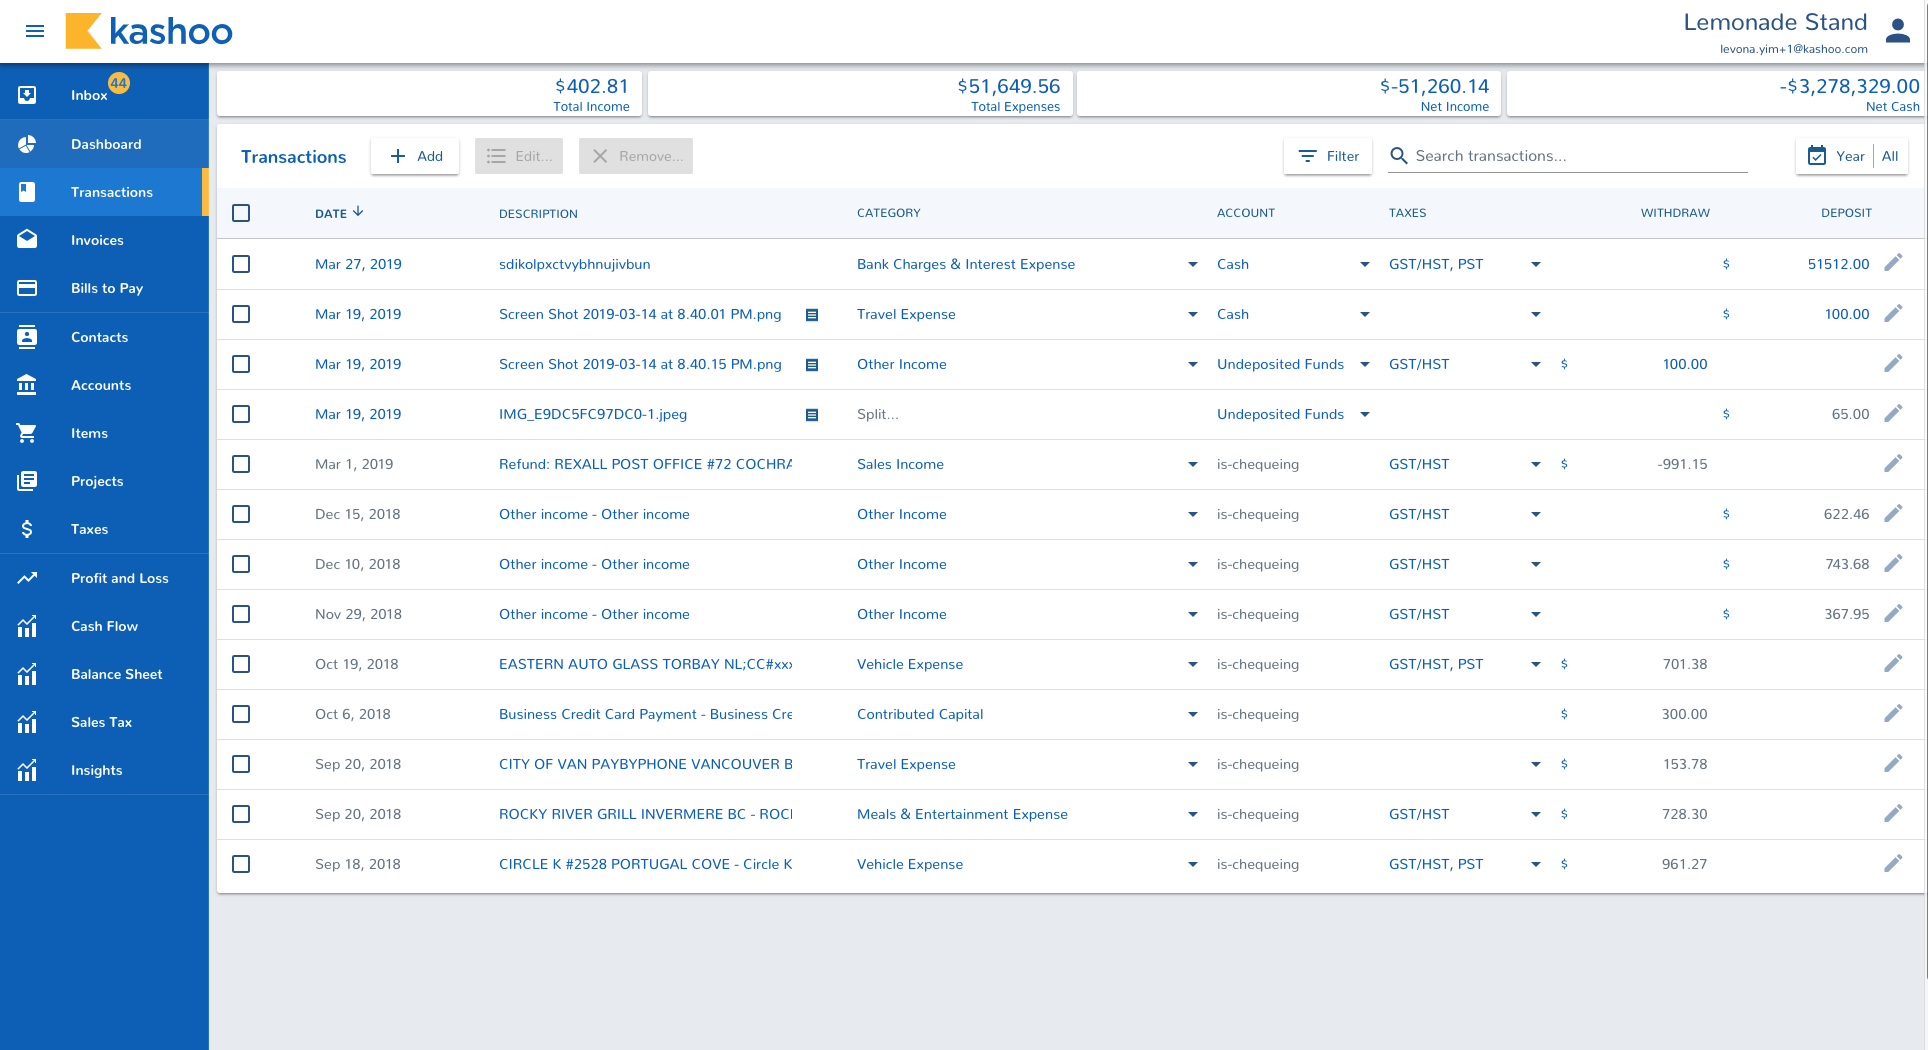Open Profit and Loss report
The width and height of the screenshot is (1928, 1050).
[119, 578]
